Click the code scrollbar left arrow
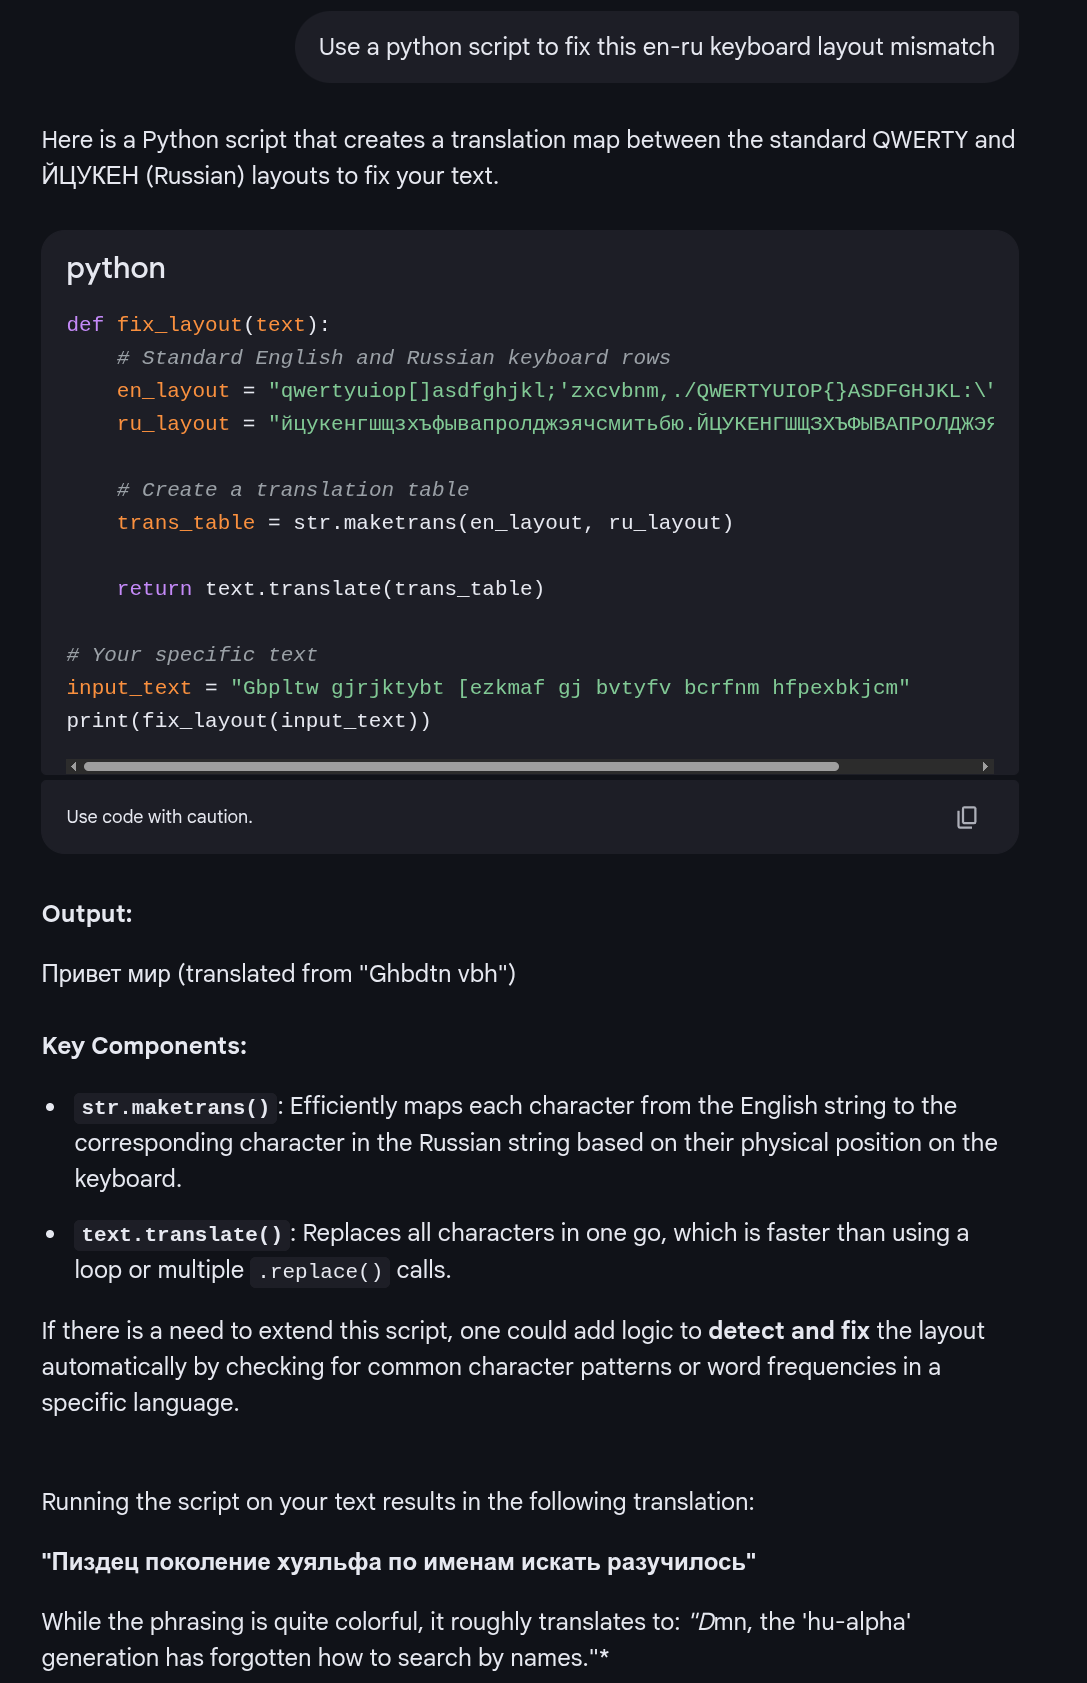 click(x=73, y=767)
